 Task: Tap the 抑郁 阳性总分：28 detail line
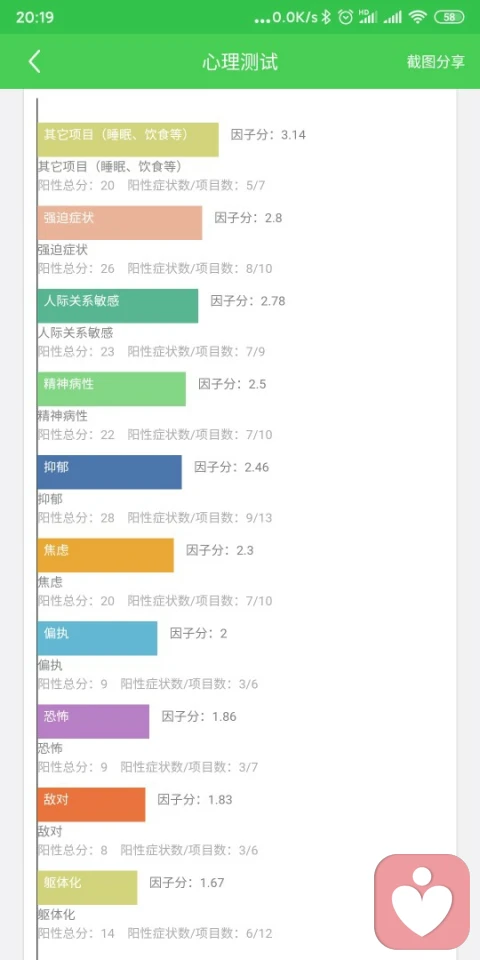155,518
